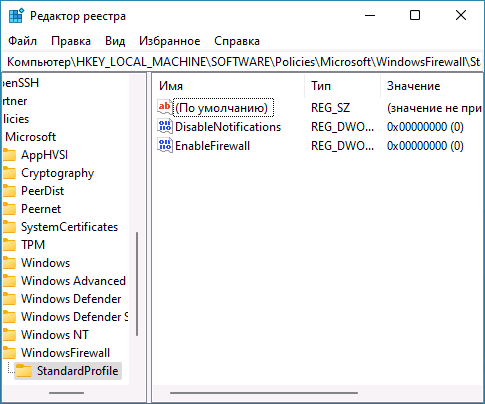Click the REG_SZ type cell

331,108
